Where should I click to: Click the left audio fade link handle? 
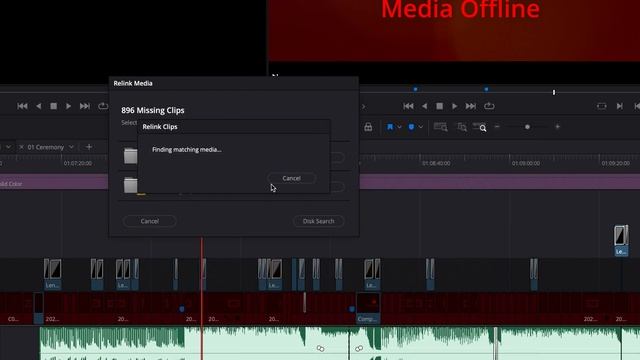click(320, 348)
